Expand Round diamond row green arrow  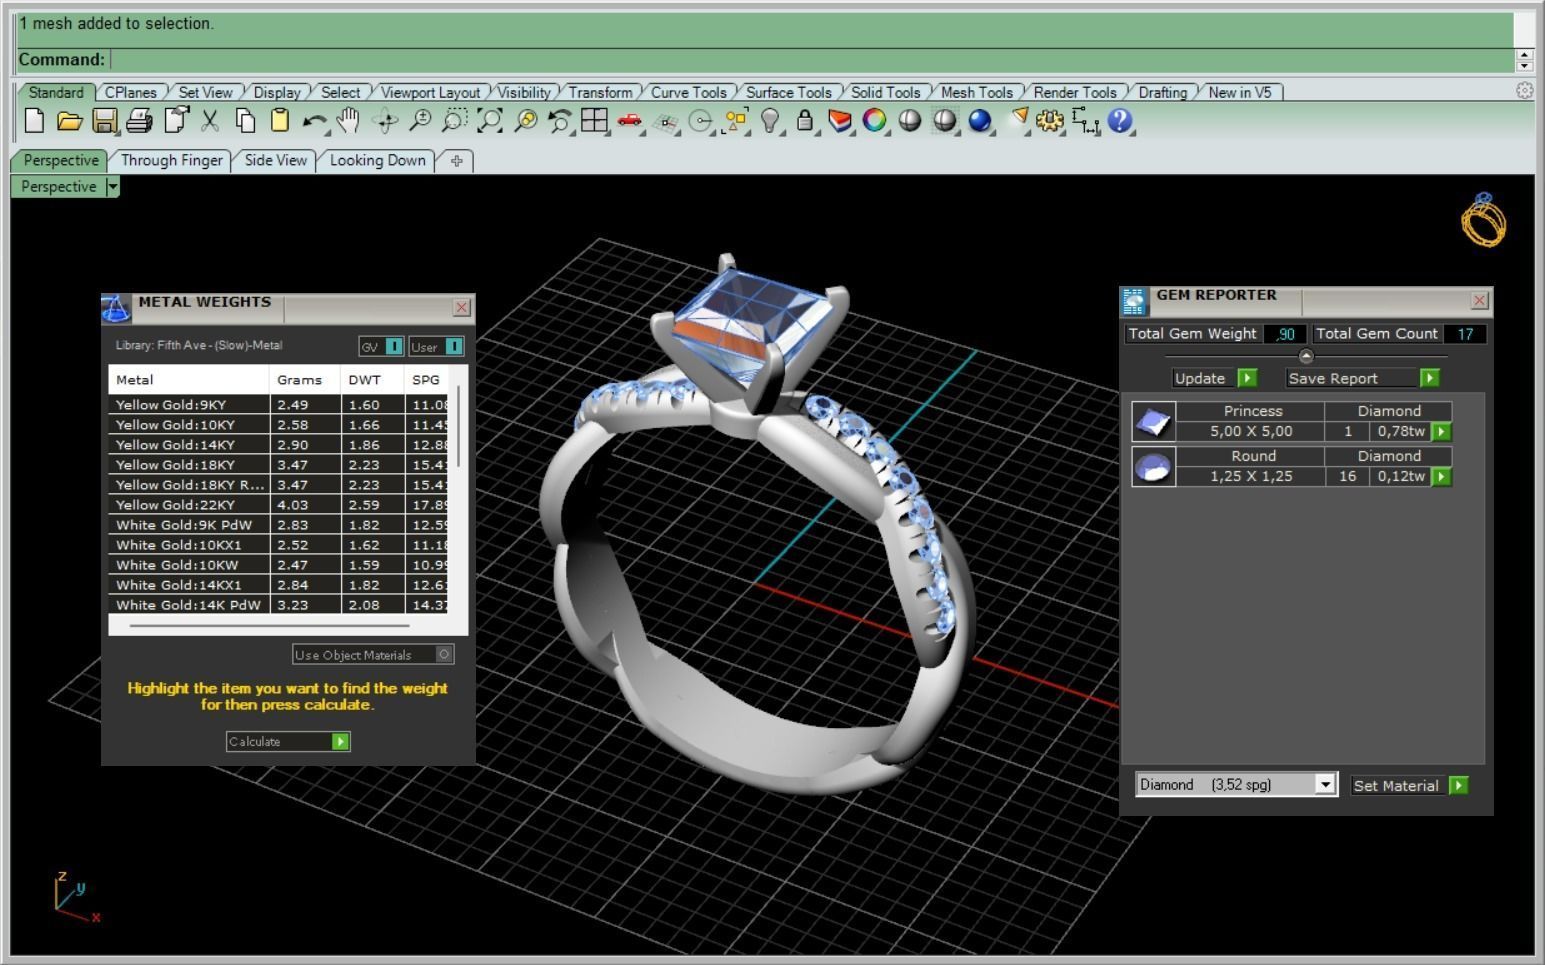pyautogui.click(x=1441, y=477)
